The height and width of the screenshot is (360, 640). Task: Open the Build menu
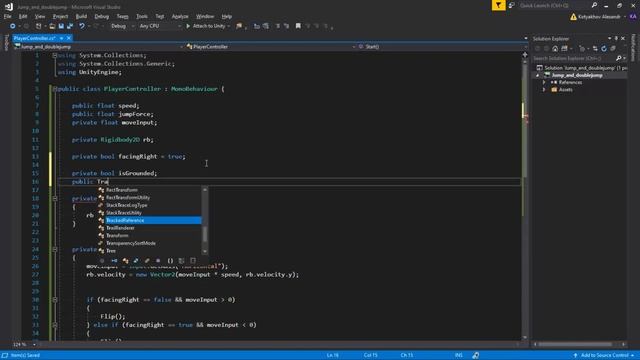tap(81, 16)
